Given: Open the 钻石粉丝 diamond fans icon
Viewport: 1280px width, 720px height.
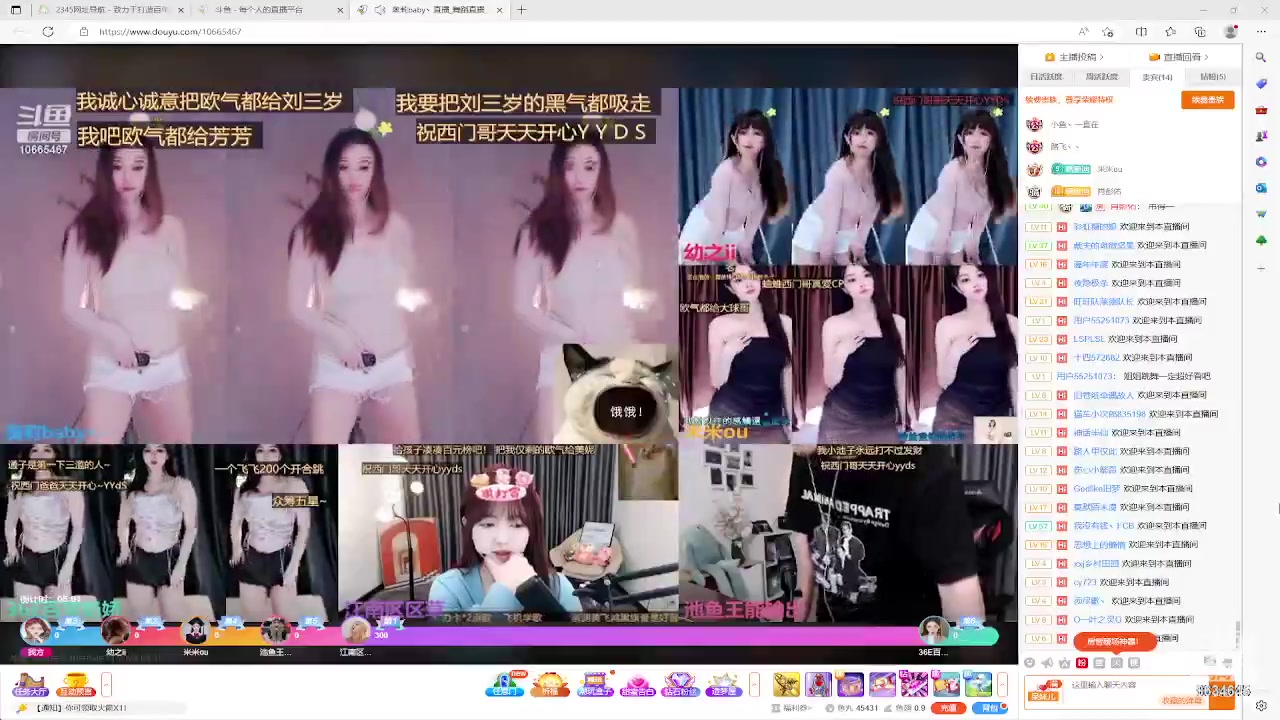Looking at the screenshot, I should pyautogui.click(x=680, y=685).
